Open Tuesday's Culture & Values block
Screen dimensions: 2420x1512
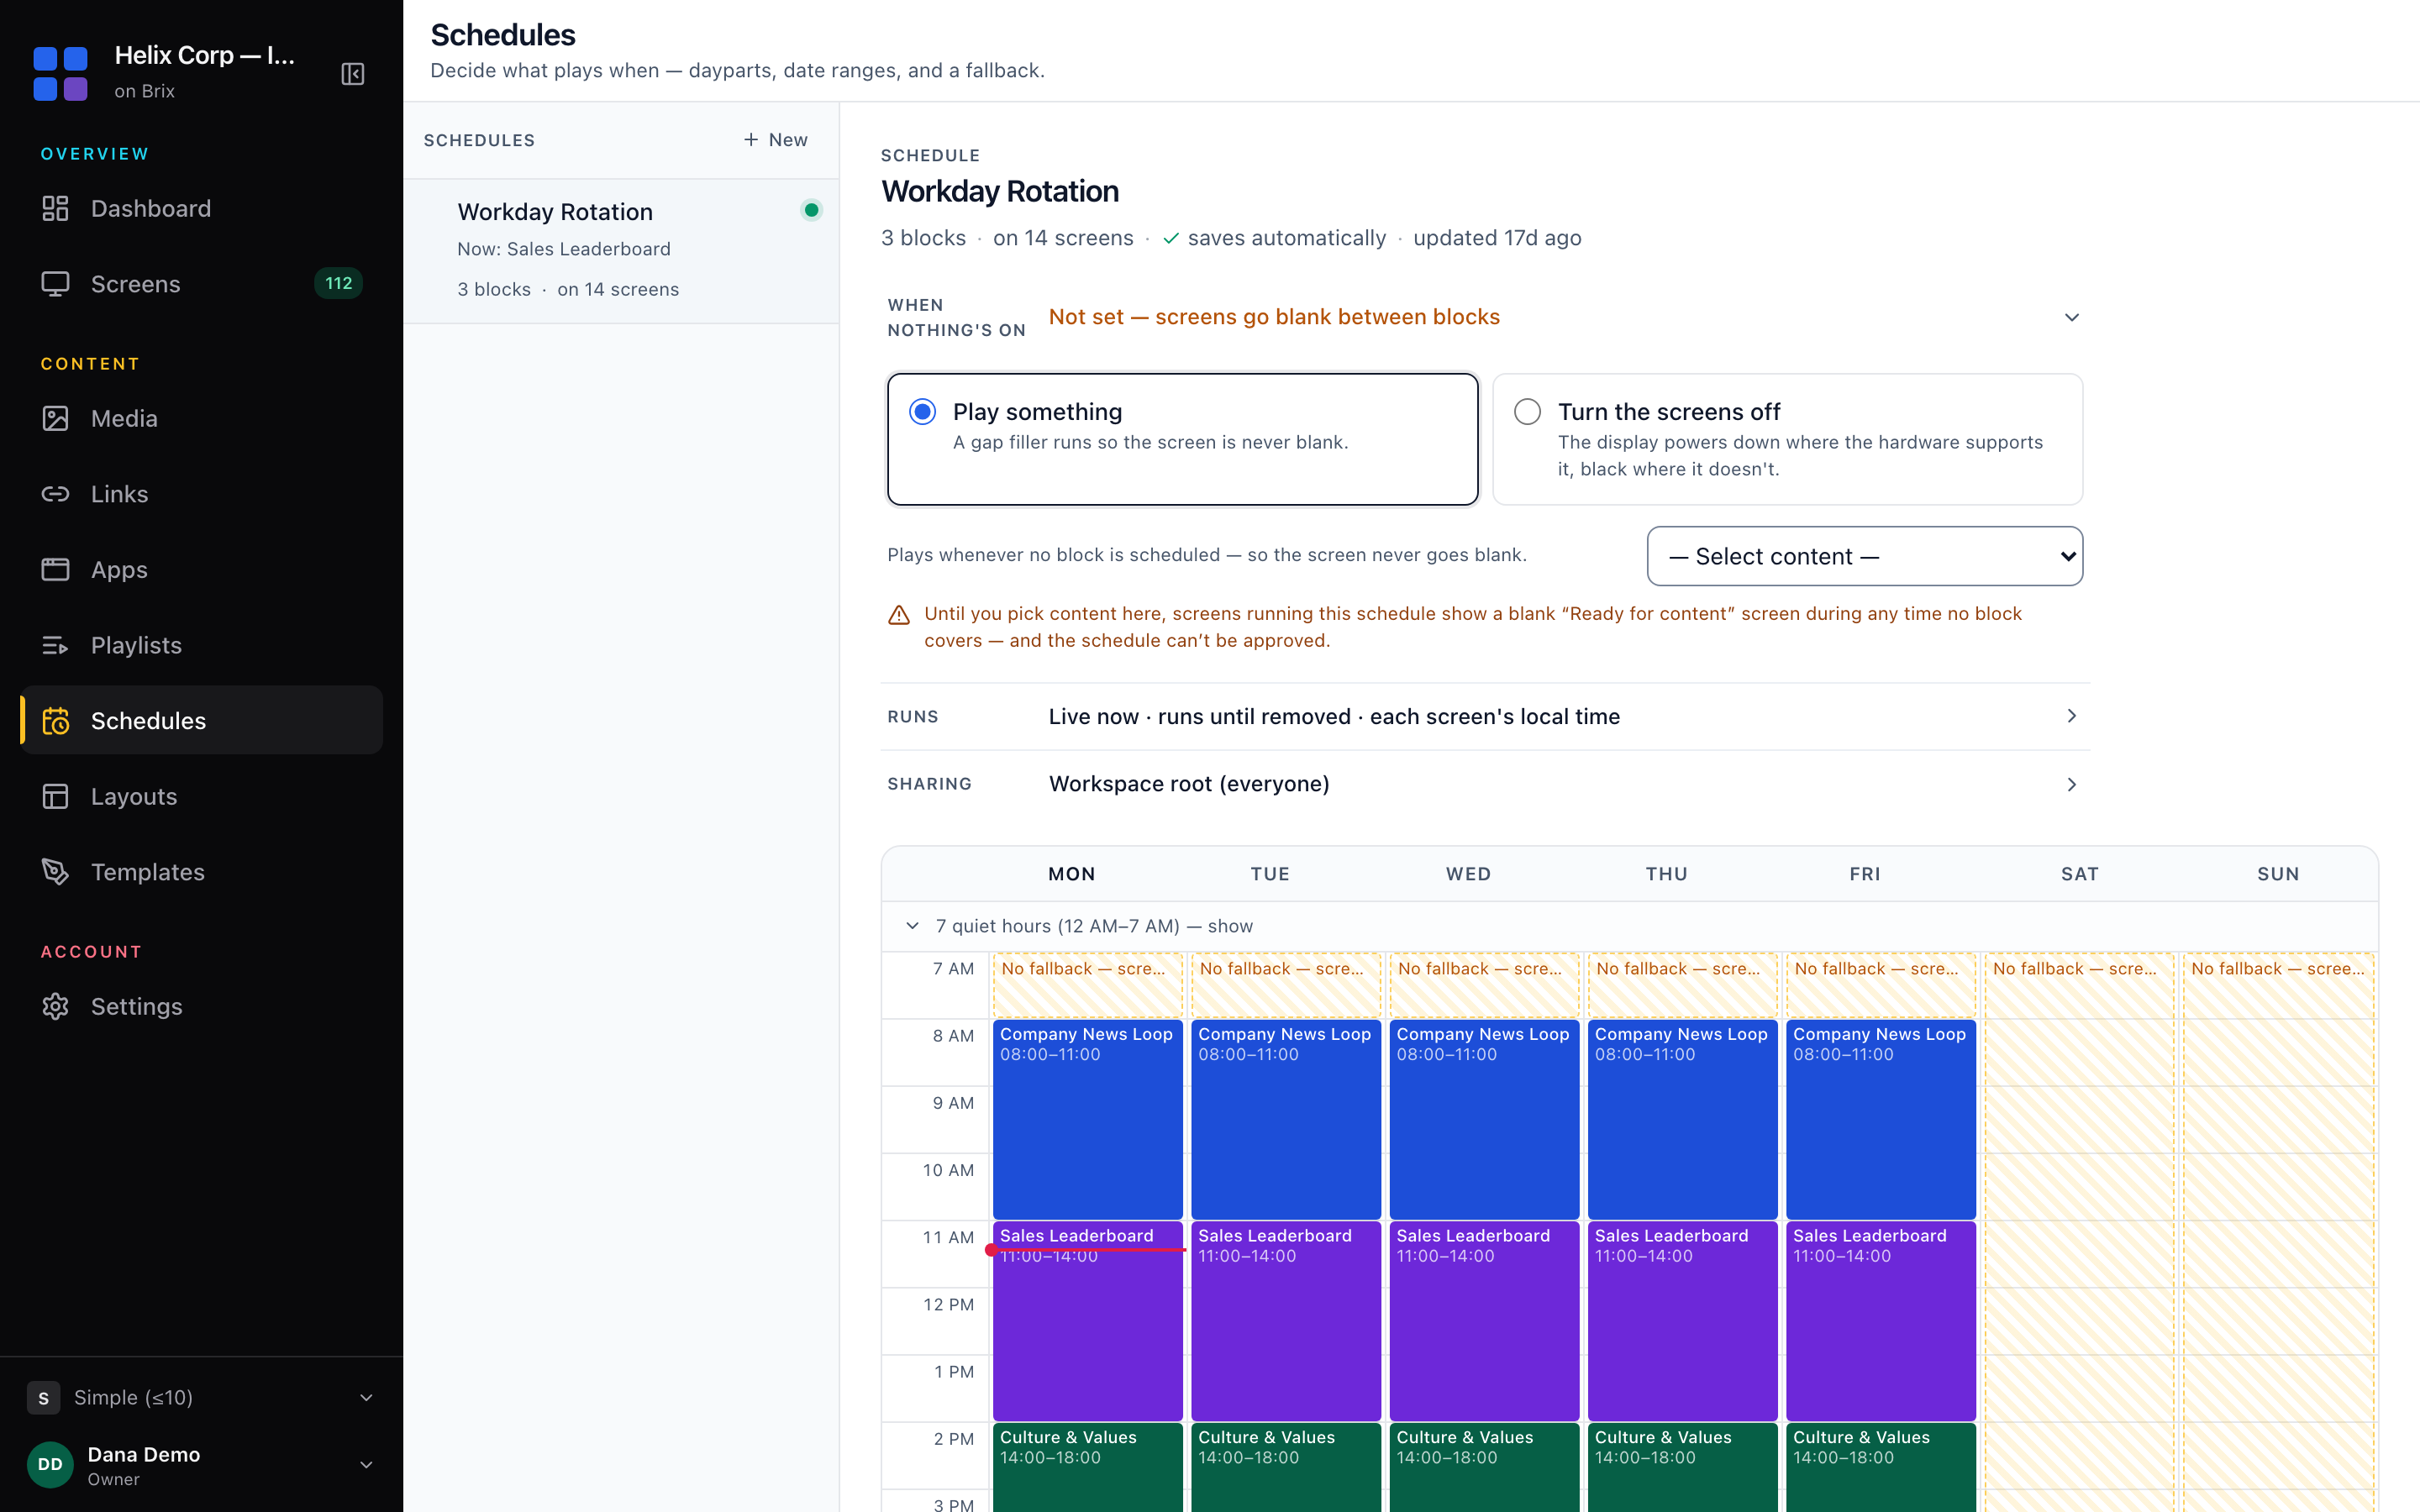click(x=1285, y=1467)
